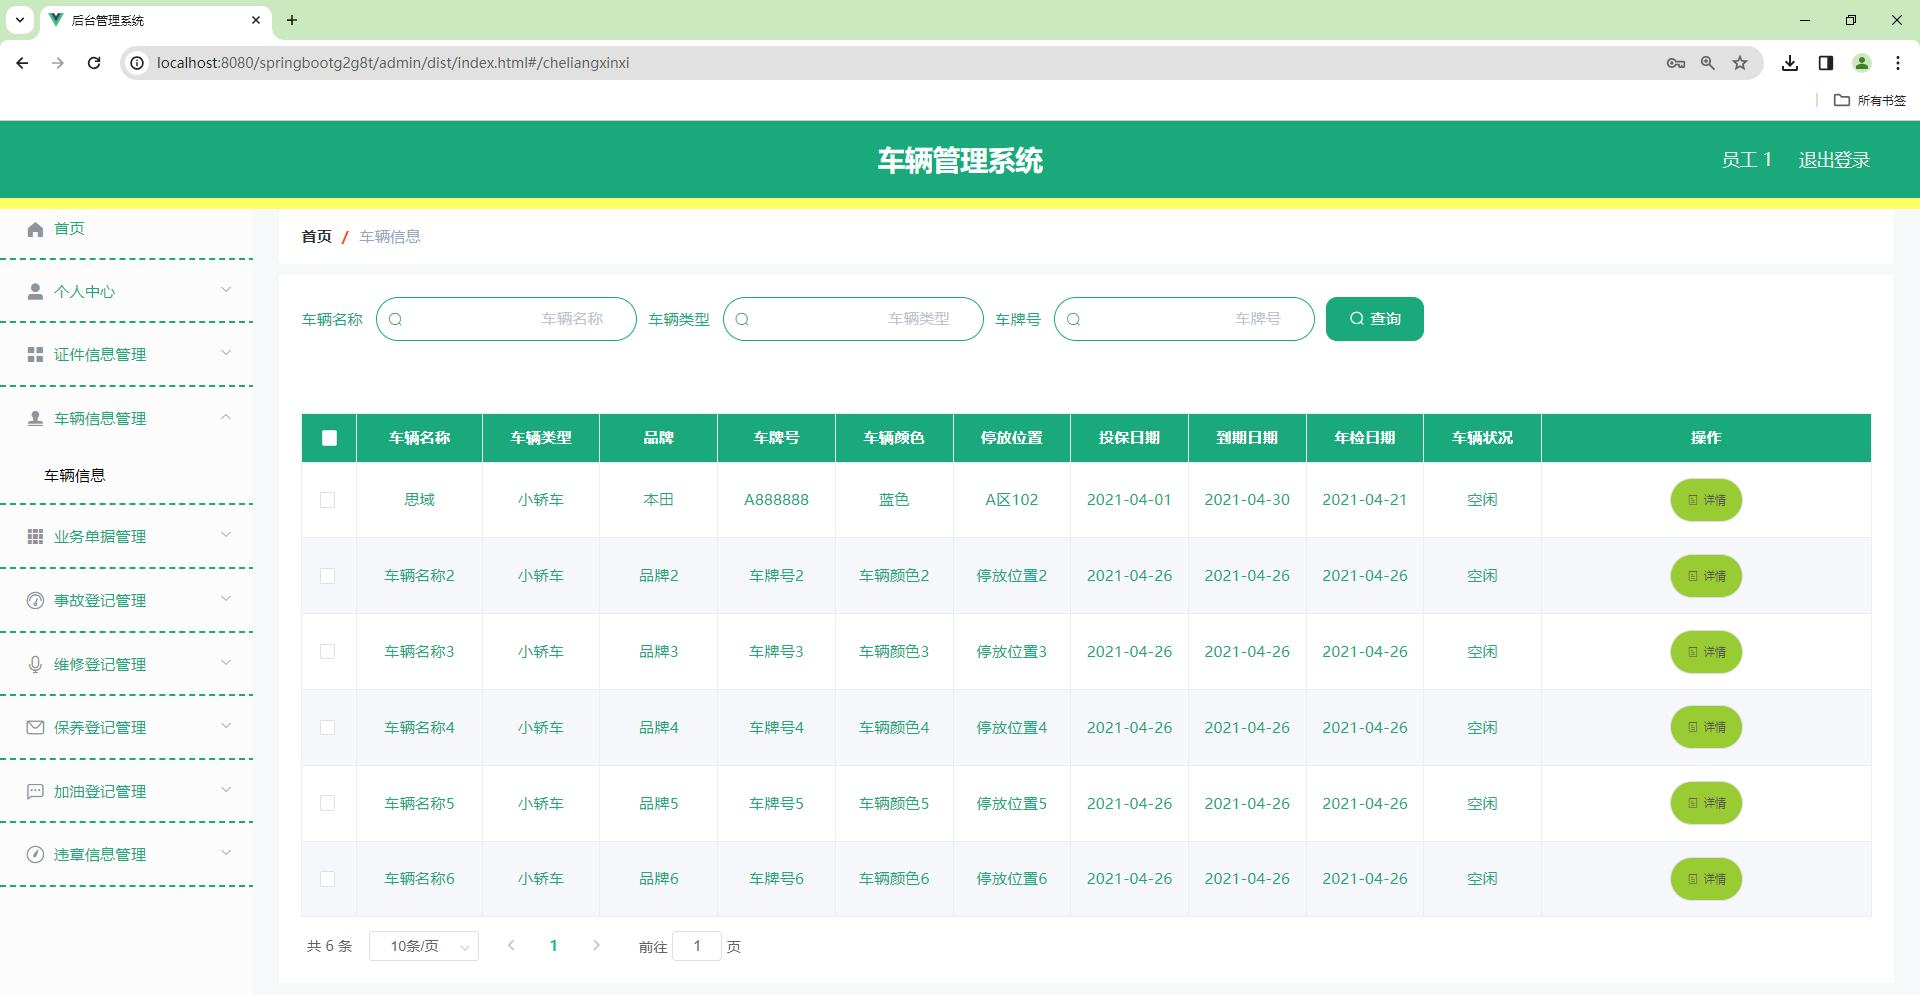Open the browser zoom magnifier icon

coord(1708,63)
